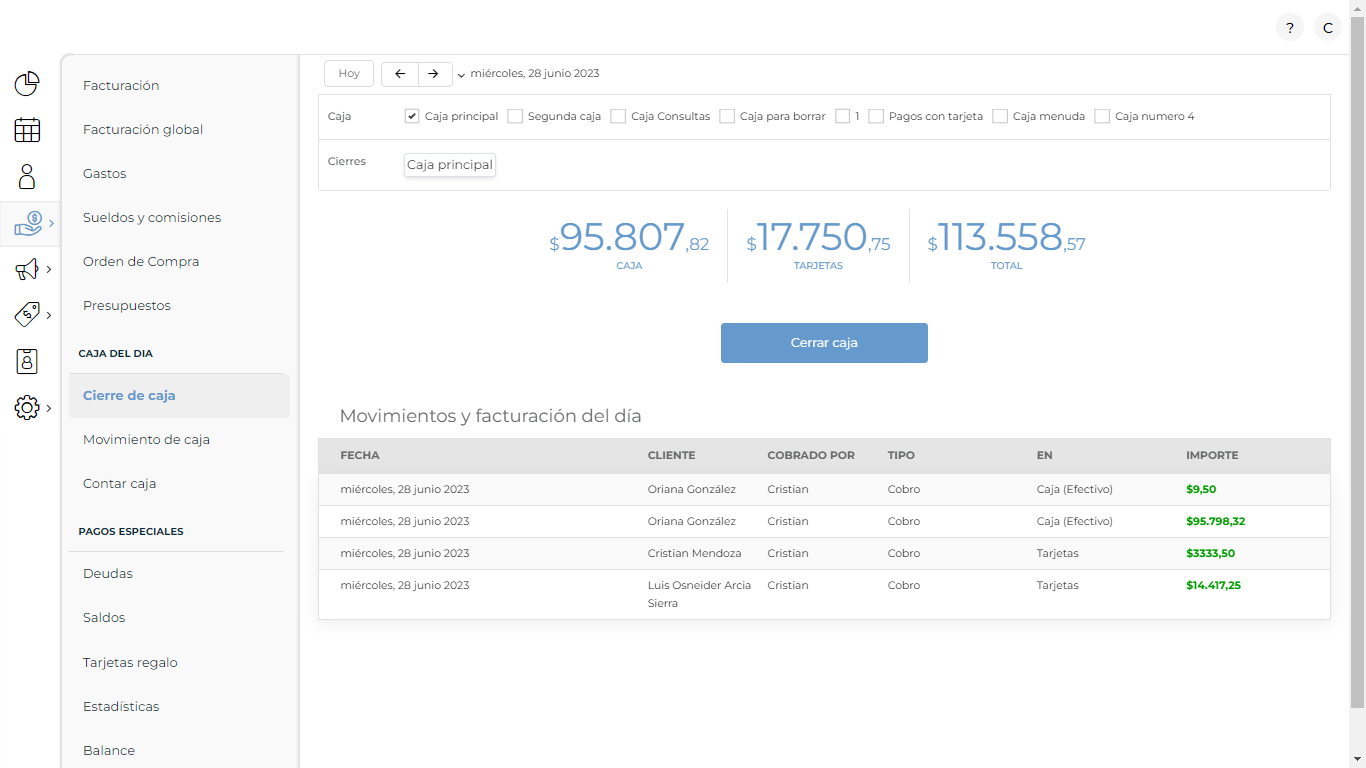The image size is (1366, 768).
Task: Click the $9,50 amount
Action: coord(1201,490)
